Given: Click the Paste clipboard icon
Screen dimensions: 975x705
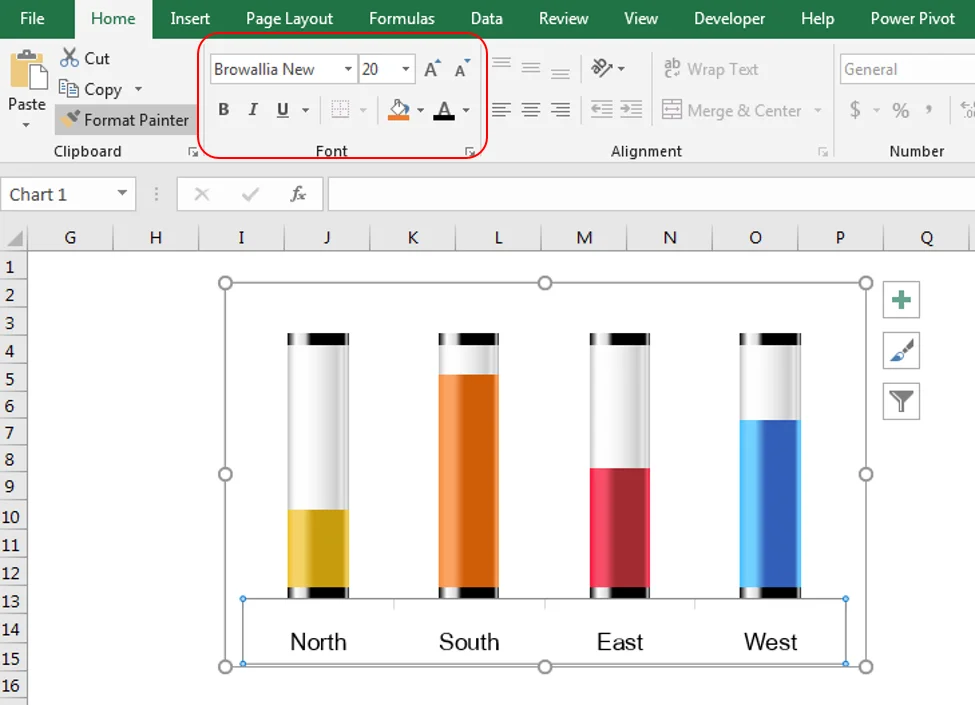Looking at the screenshot, I should pyautogui.click(x=27, y=70).
